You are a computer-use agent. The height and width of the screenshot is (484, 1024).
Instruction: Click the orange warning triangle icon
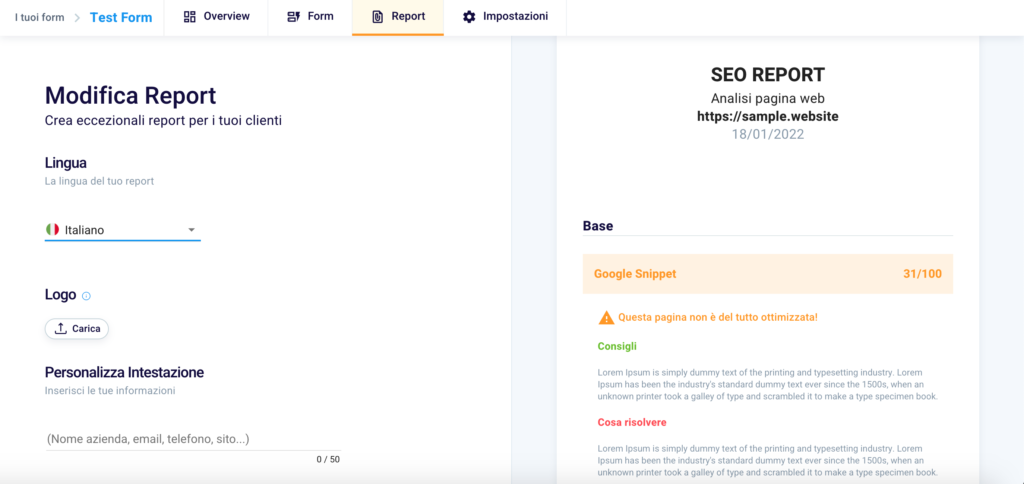(607, 317)
